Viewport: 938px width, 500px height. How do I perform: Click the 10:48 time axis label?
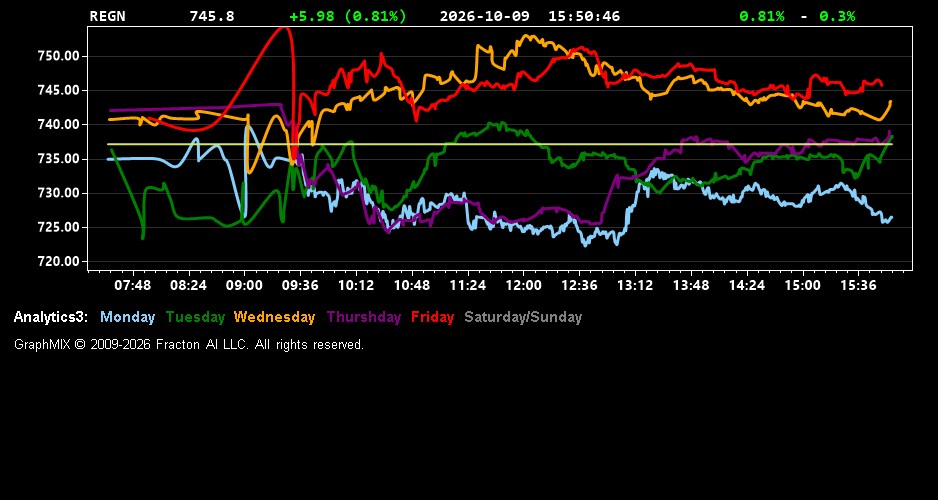(412, 285)
